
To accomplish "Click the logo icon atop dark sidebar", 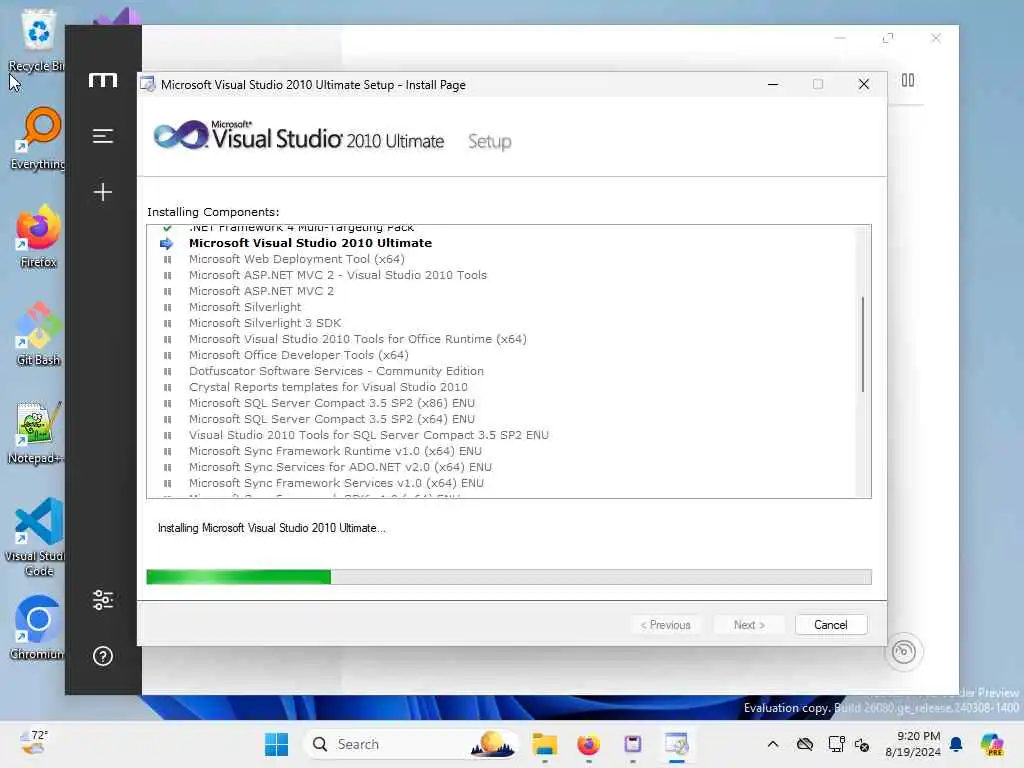I will 103,80.
